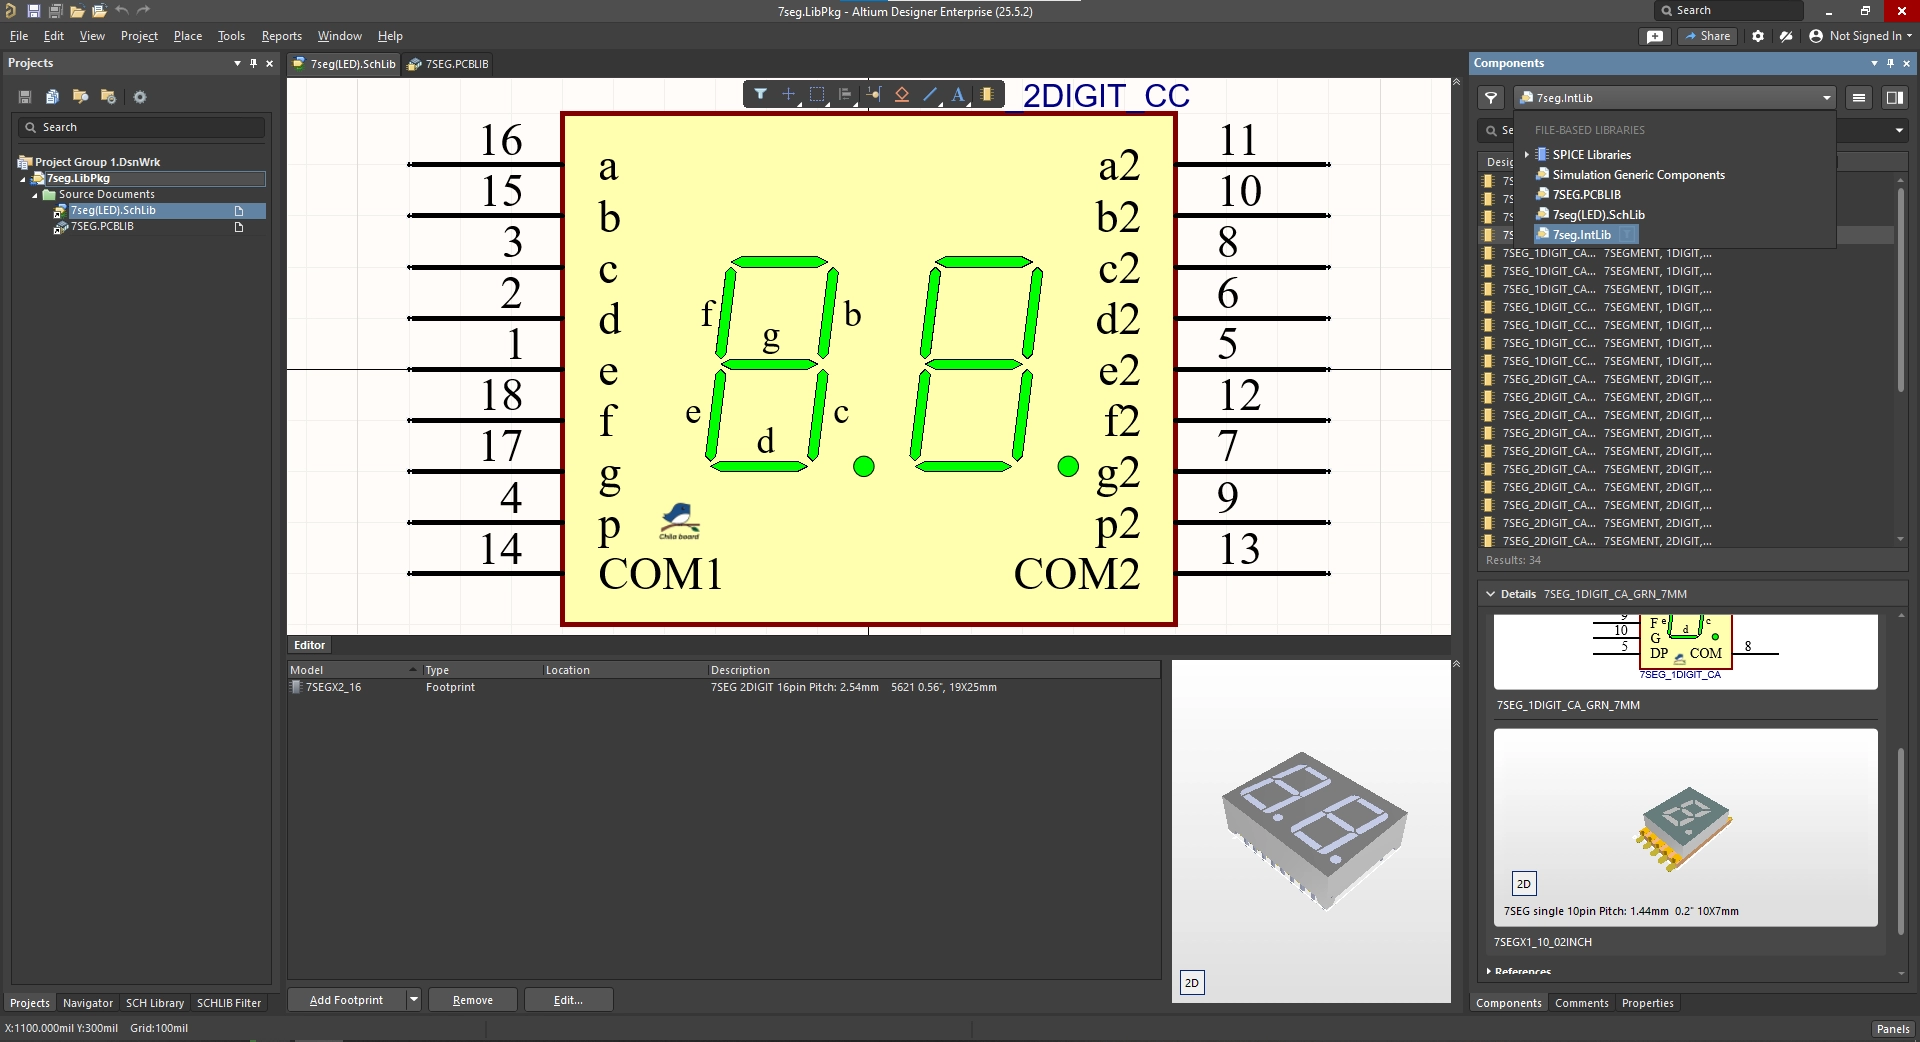Viewport: 1920px width, 1042px height.
Task: Click the Share button
Action: (x=1707, y=36)
